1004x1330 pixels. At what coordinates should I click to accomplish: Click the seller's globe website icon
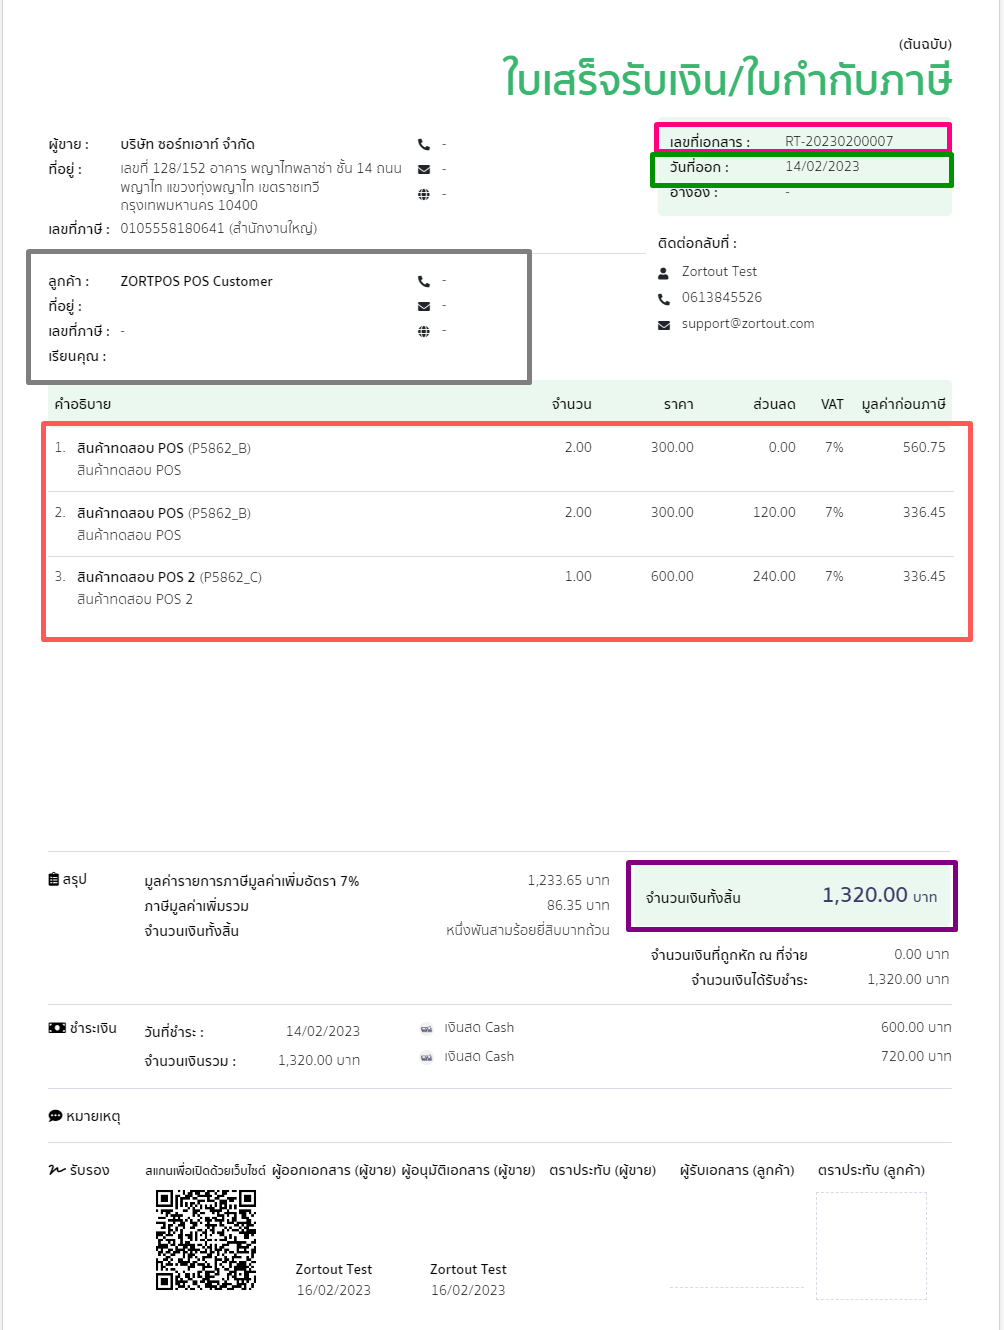point(424,194)
